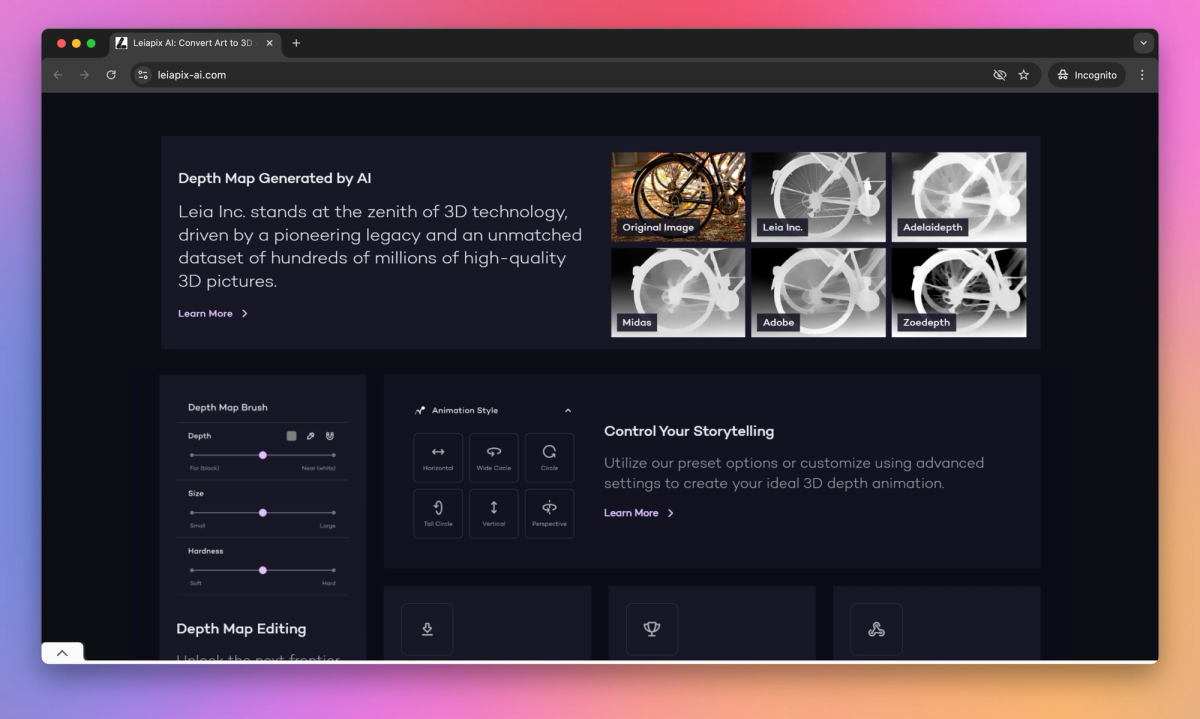Select the Vertical animation style

[x=494, y=514]
